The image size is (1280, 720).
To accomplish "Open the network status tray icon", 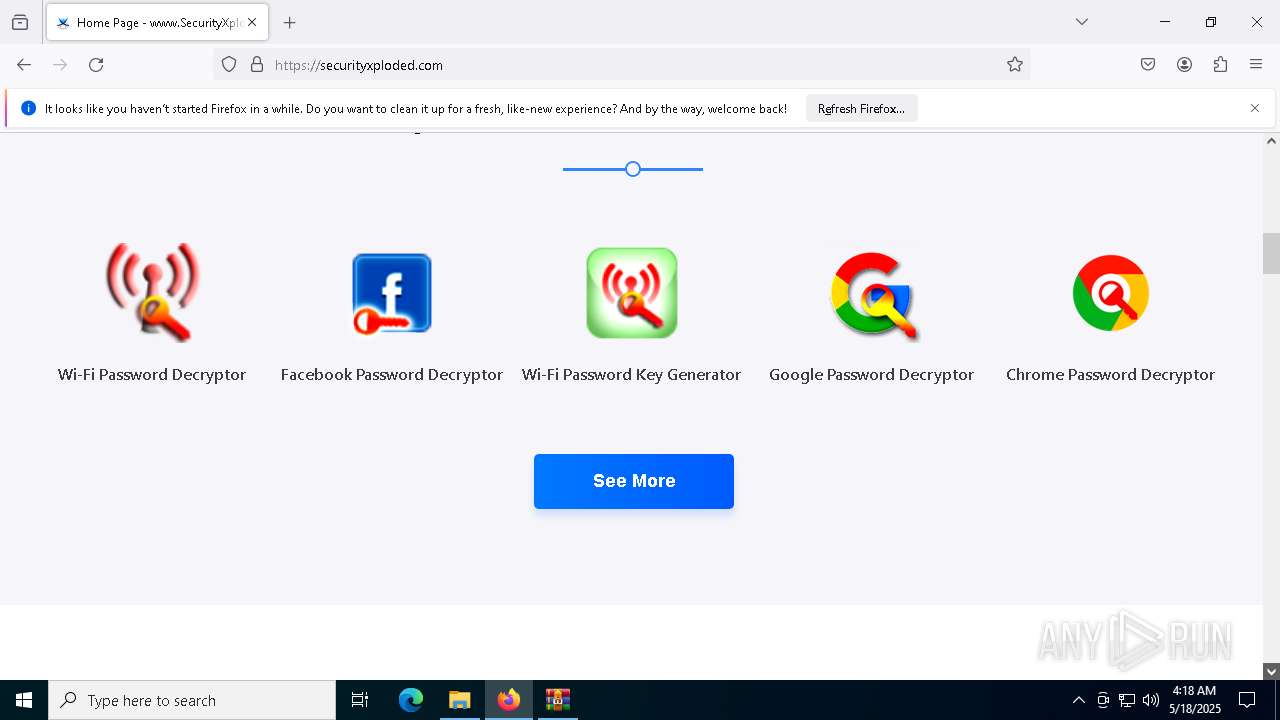I will coord(1127,700).
